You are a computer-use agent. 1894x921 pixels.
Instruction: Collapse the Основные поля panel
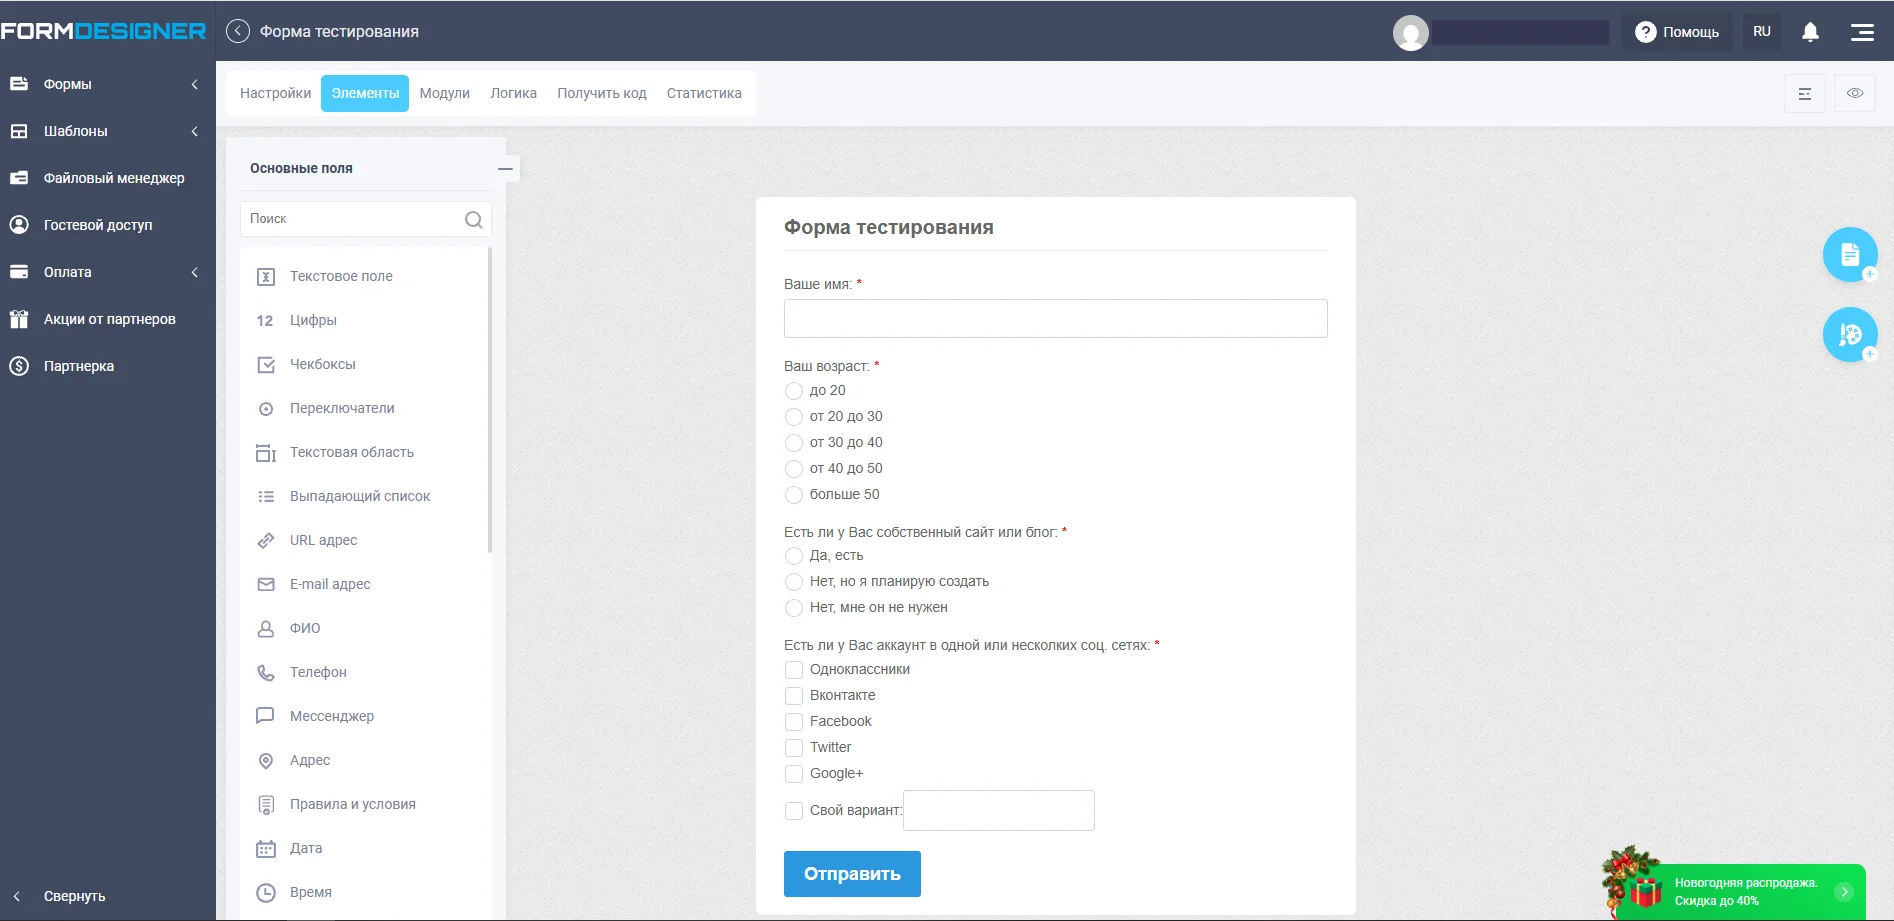506,169
